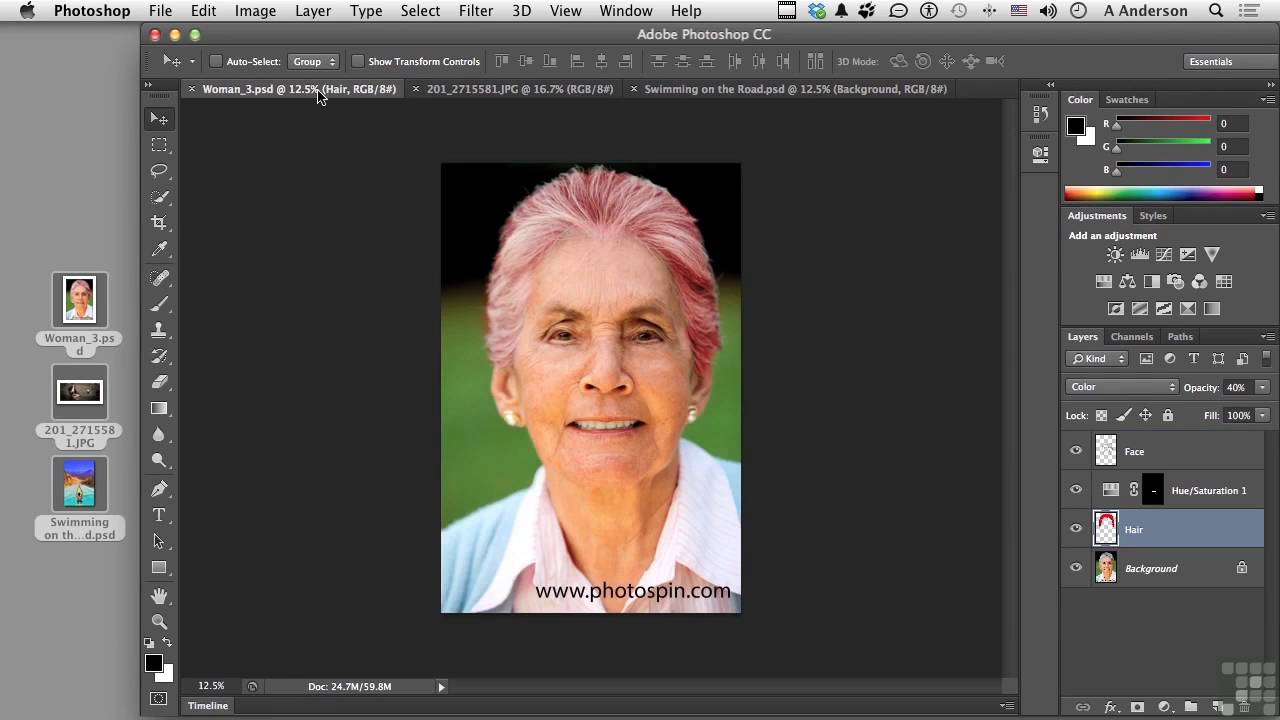Select the Eyedropper tool
The width and height of the screenshot is (1280, 720).
coord(159,250)
